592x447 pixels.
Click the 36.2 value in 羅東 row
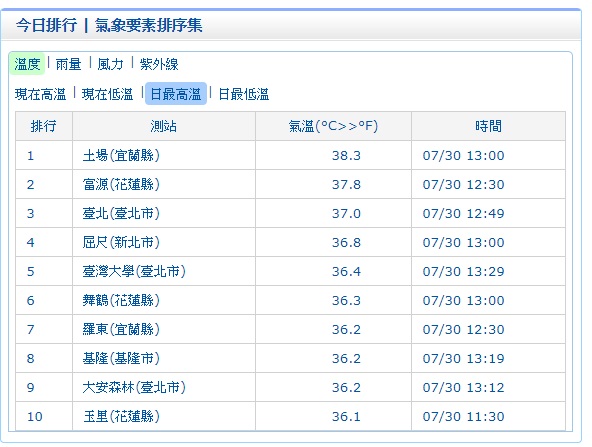(346, 330)
